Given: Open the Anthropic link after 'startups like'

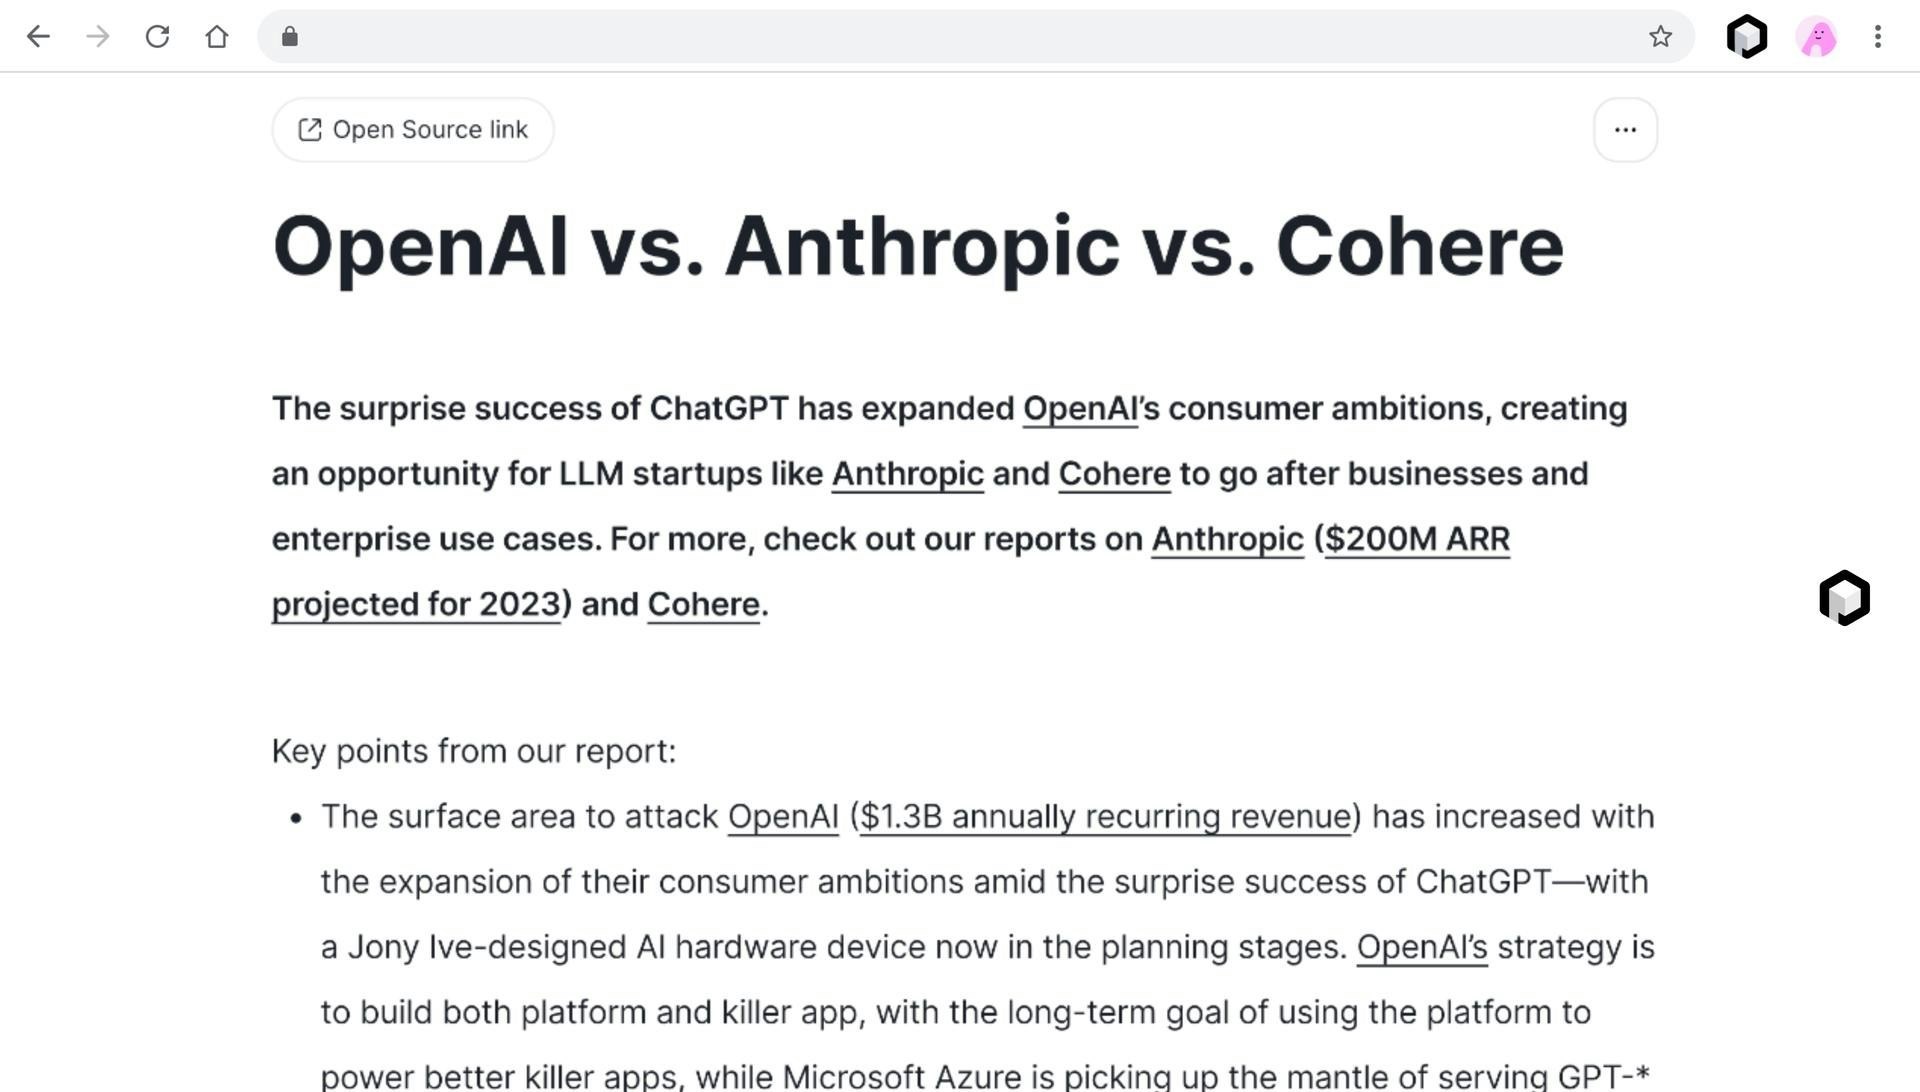Looking at the screenshot, I should point(908,474).
